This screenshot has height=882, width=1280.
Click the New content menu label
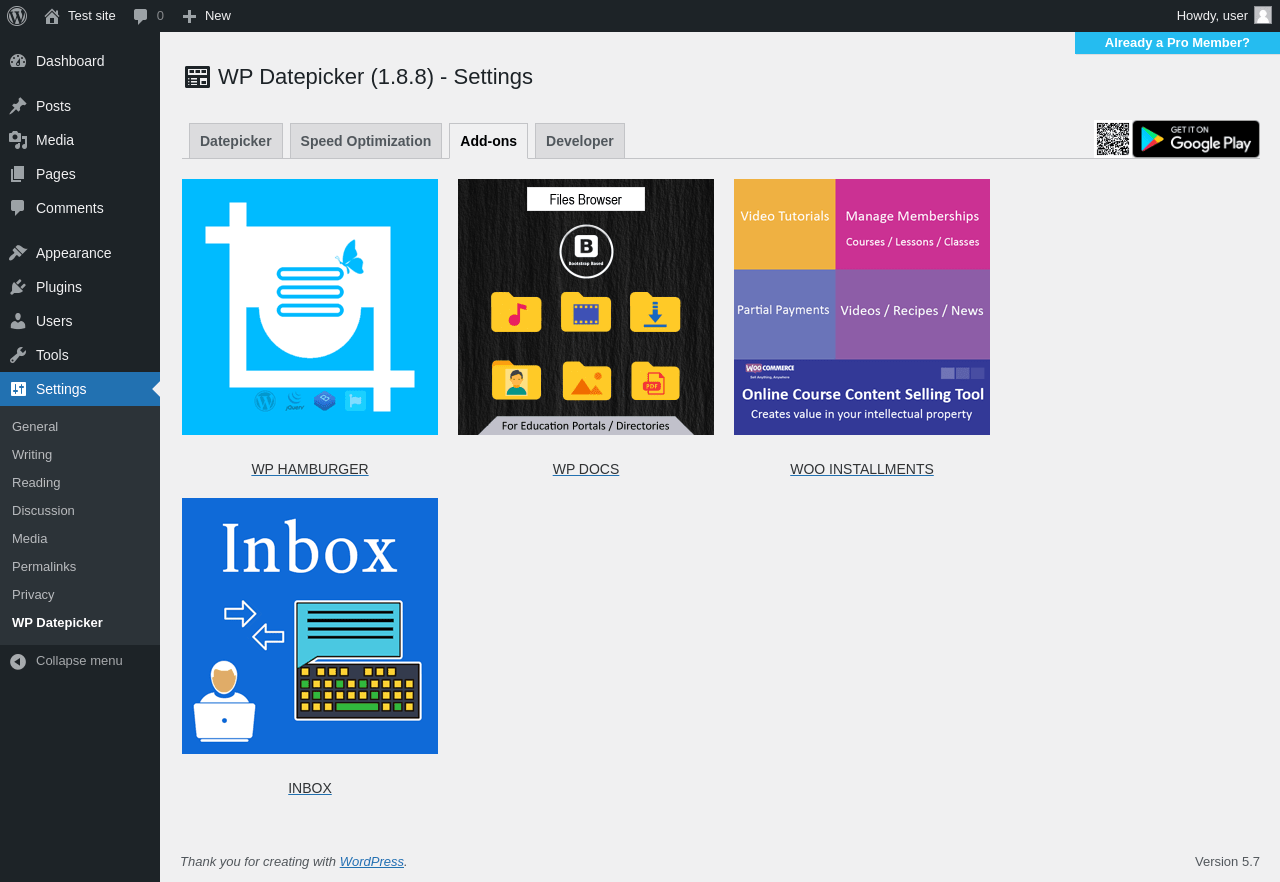[218, 16]
